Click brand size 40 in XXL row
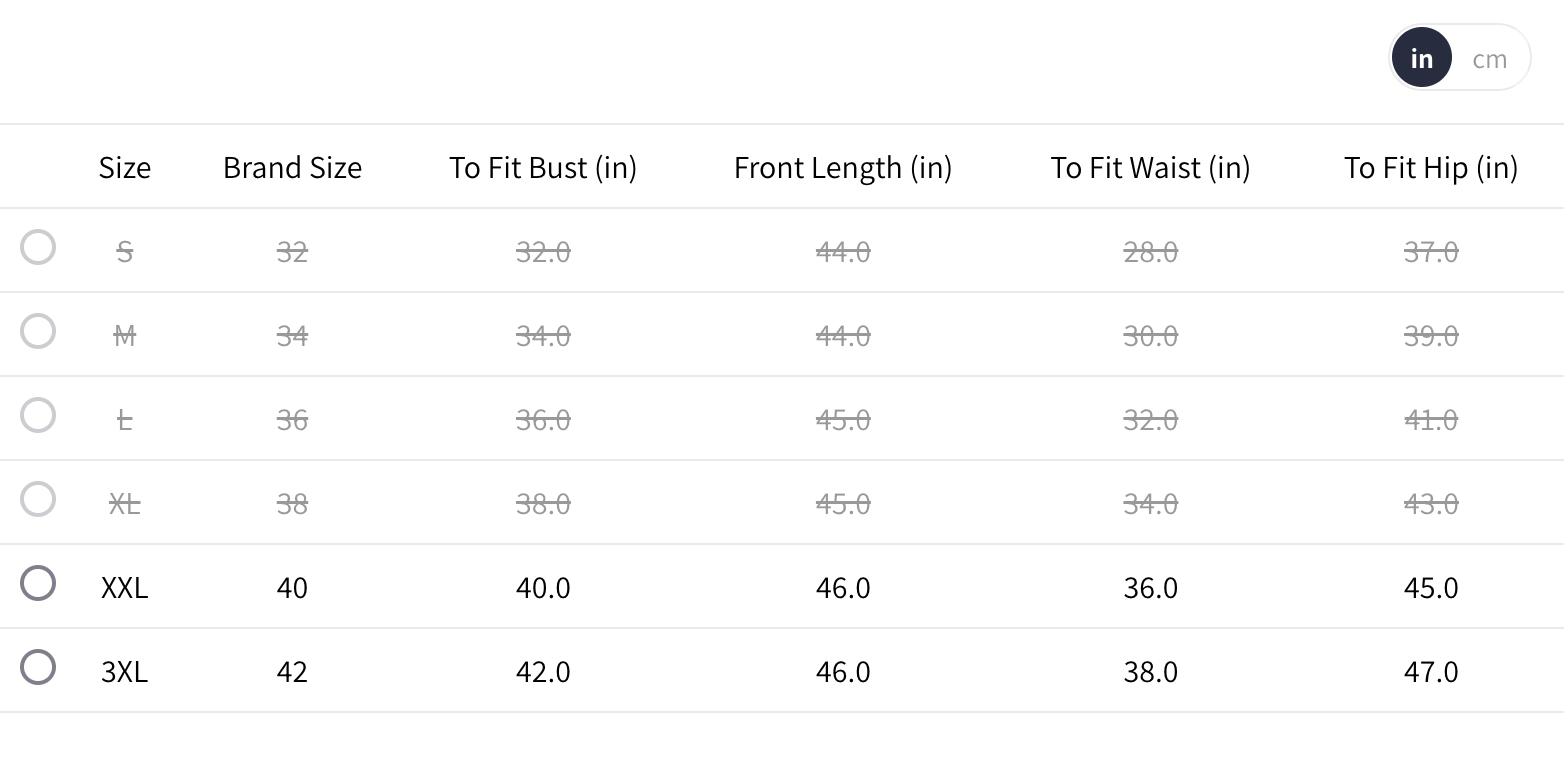This screenshot has height=770, width=1564. 292,587
